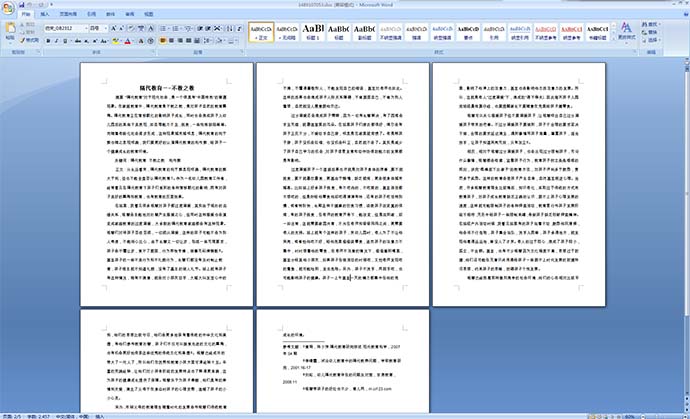Align text to the right

click(180, 41)
